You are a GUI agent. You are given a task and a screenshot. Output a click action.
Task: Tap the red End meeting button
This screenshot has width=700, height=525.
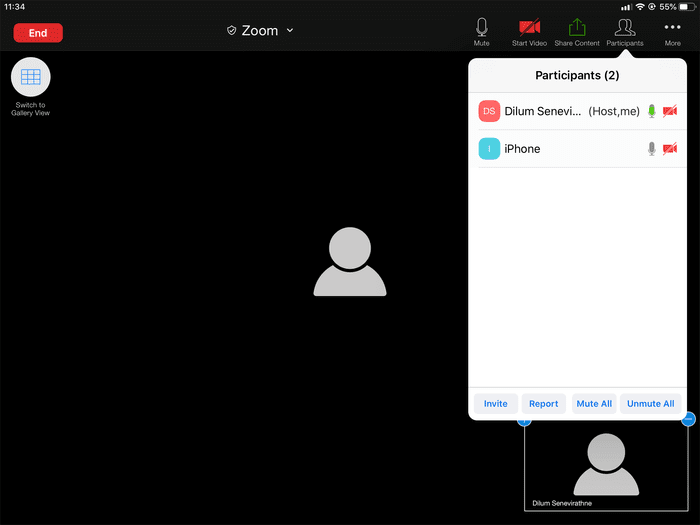pyautogui.click(x=38, y=33)
